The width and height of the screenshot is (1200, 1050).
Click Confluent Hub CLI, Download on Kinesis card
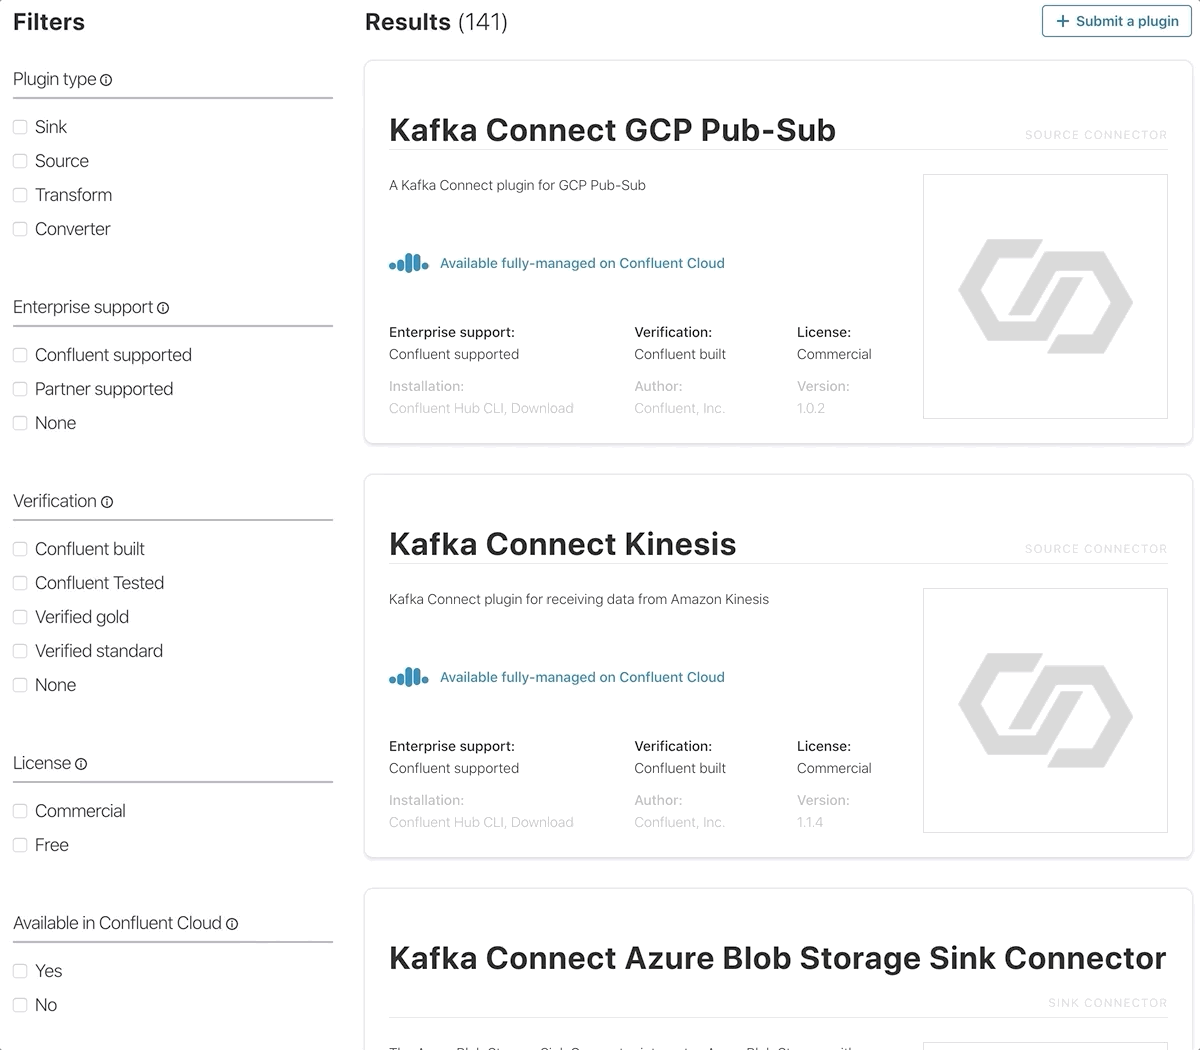[x=481, y=822]
